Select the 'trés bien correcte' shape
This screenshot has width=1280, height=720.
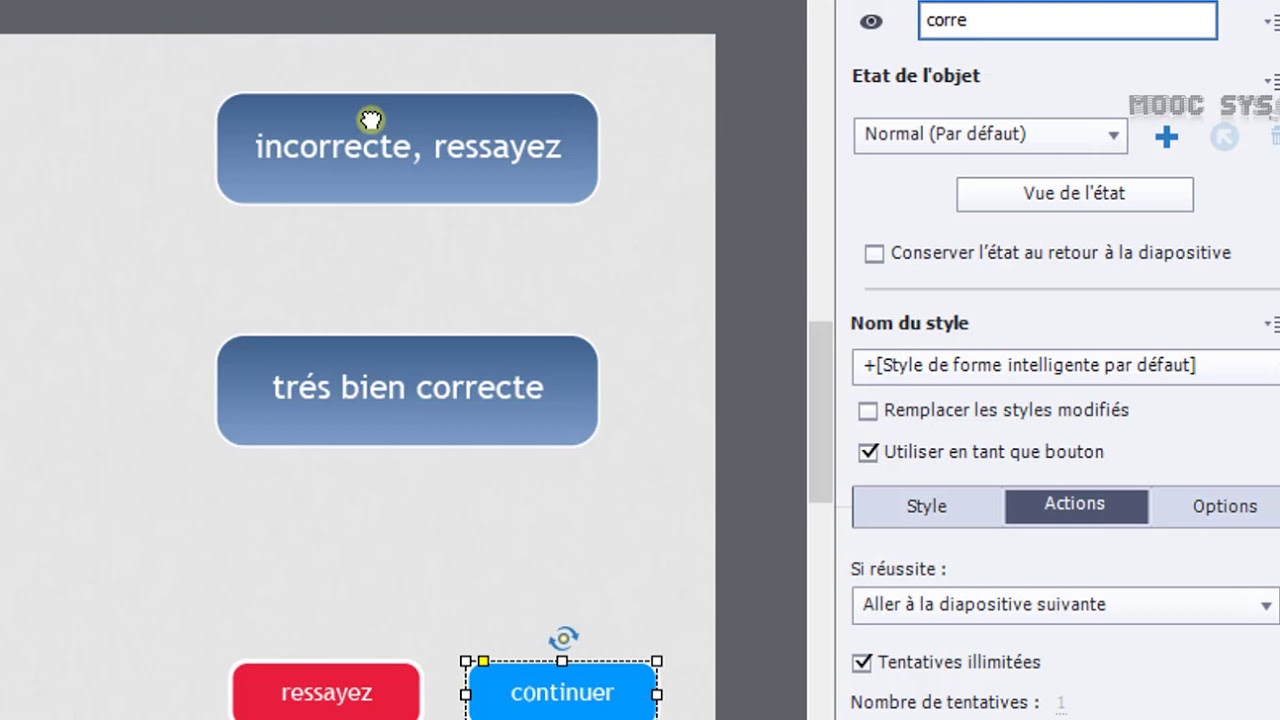[x=407, y=390]
